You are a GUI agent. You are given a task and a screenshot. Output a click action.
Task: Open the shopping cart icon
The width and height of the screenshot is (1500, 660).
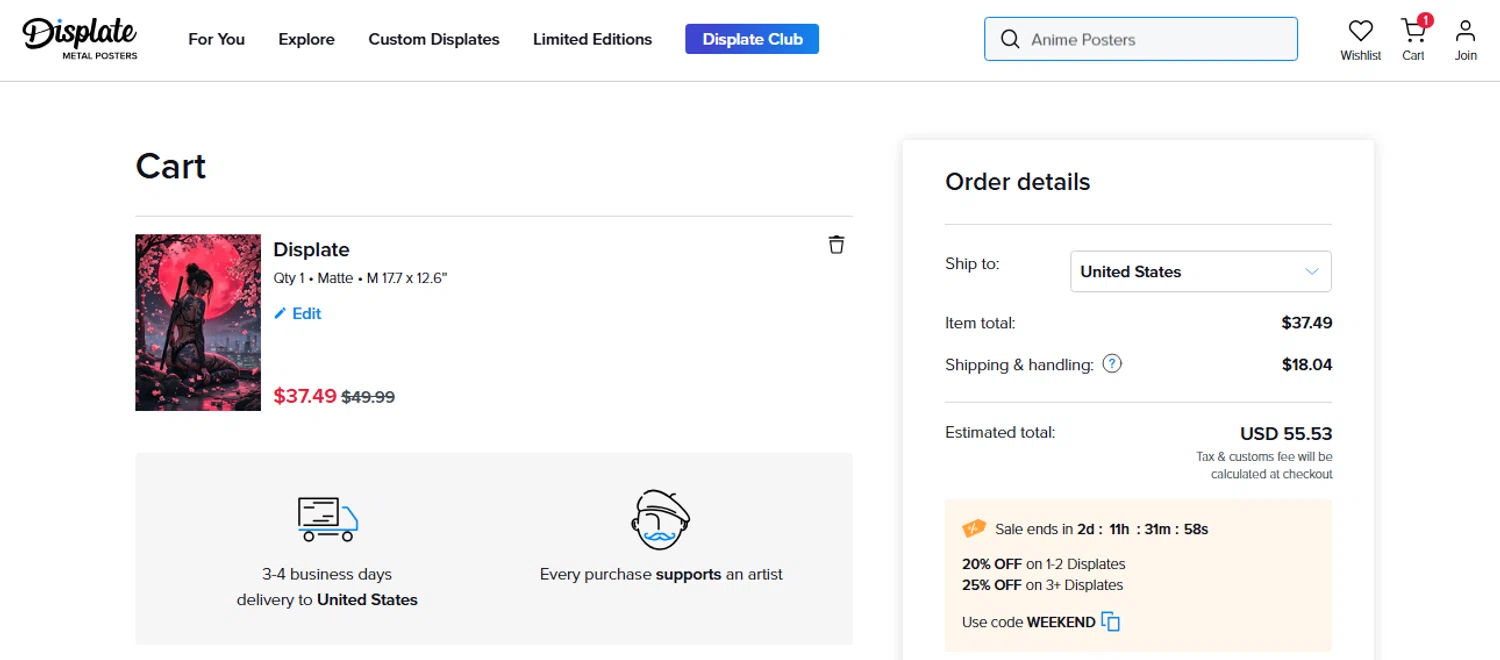click(1413, 31)
